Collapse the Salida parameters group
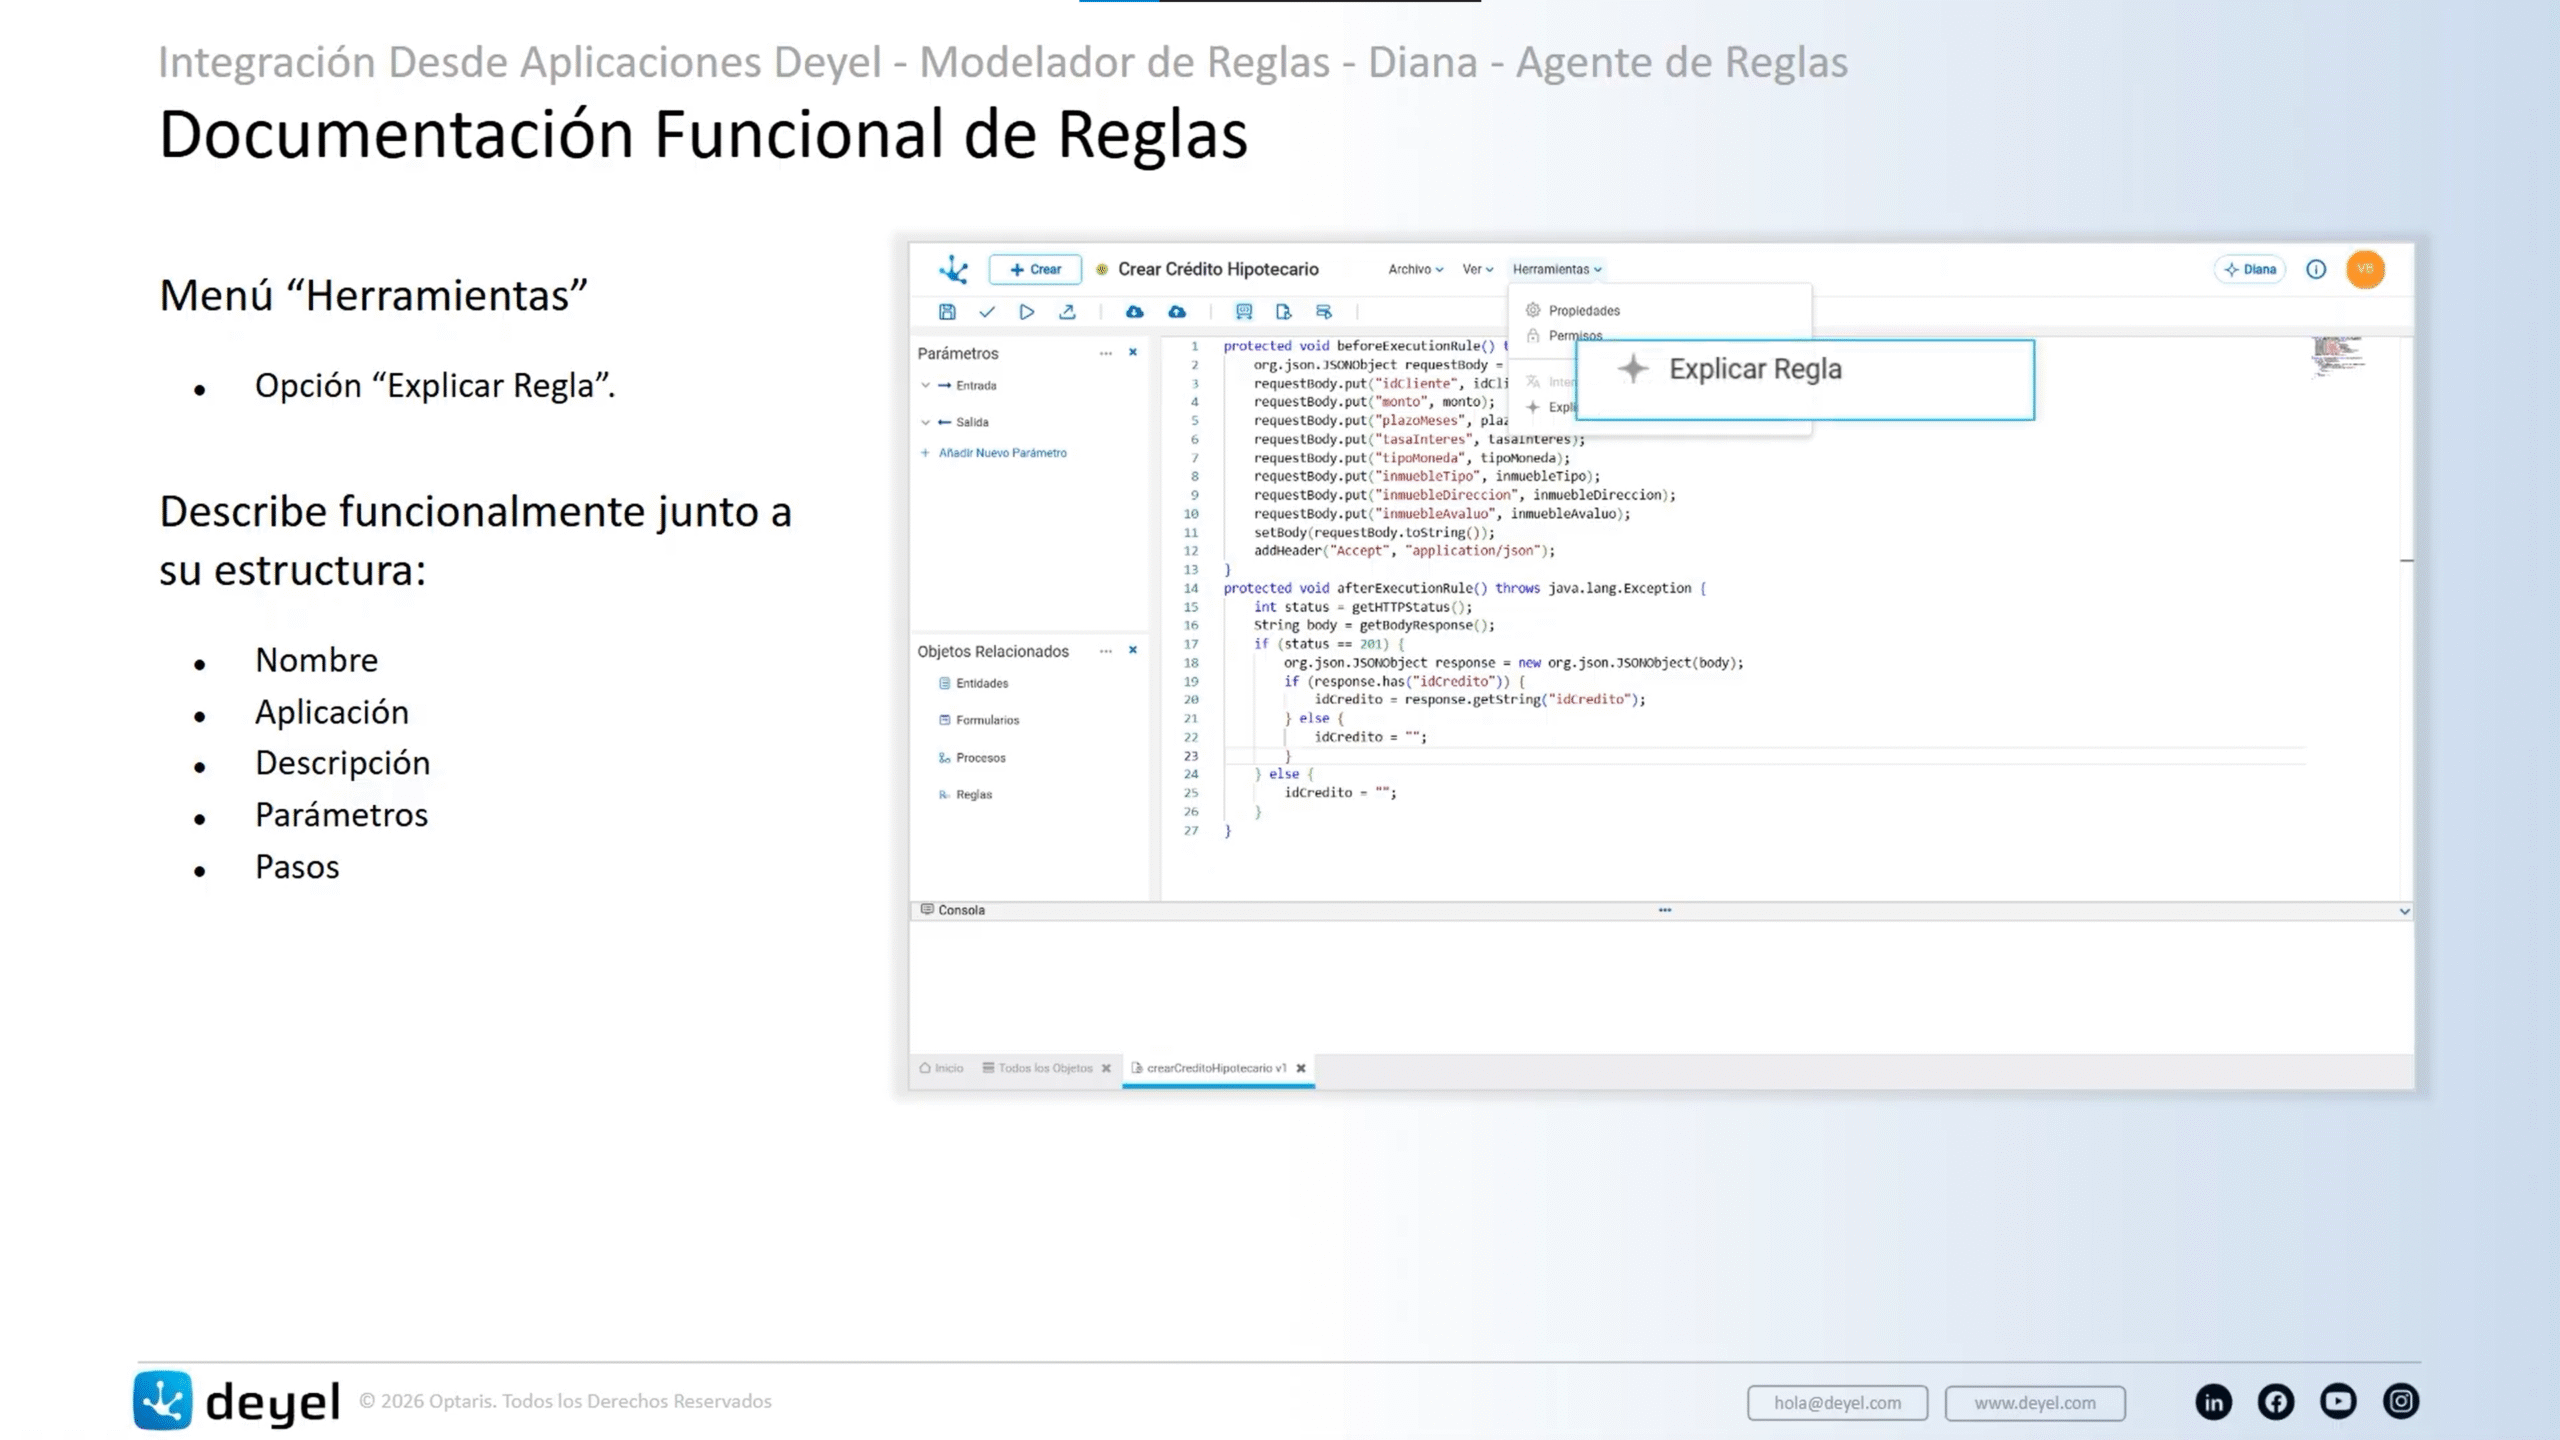Screen dimensions: 2560x1440 [x=926, y=422]
